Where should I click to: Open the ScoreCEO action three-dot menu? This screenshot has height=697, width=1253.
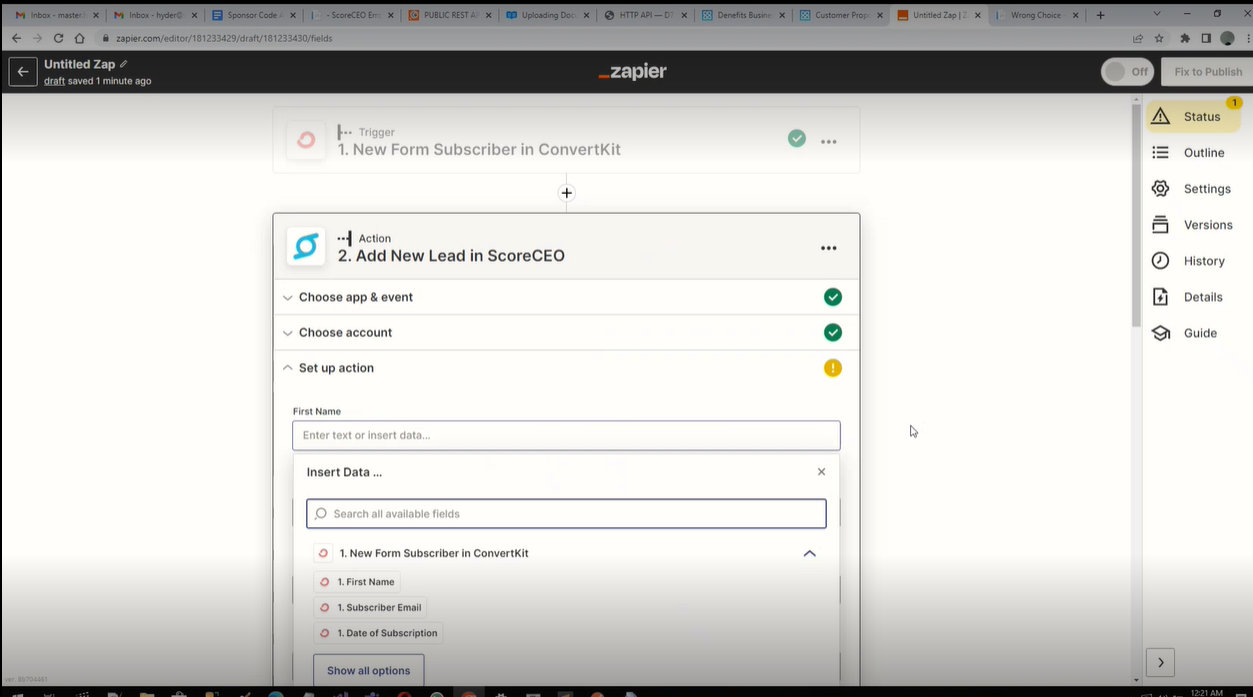tap(829, 248)
